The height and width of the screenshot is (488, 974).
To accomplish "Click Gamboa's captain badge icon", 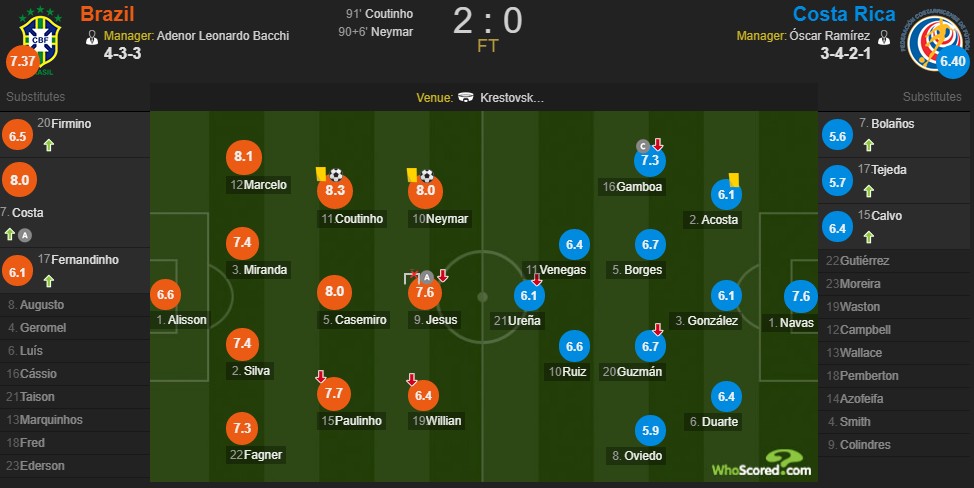I will 645,147.
